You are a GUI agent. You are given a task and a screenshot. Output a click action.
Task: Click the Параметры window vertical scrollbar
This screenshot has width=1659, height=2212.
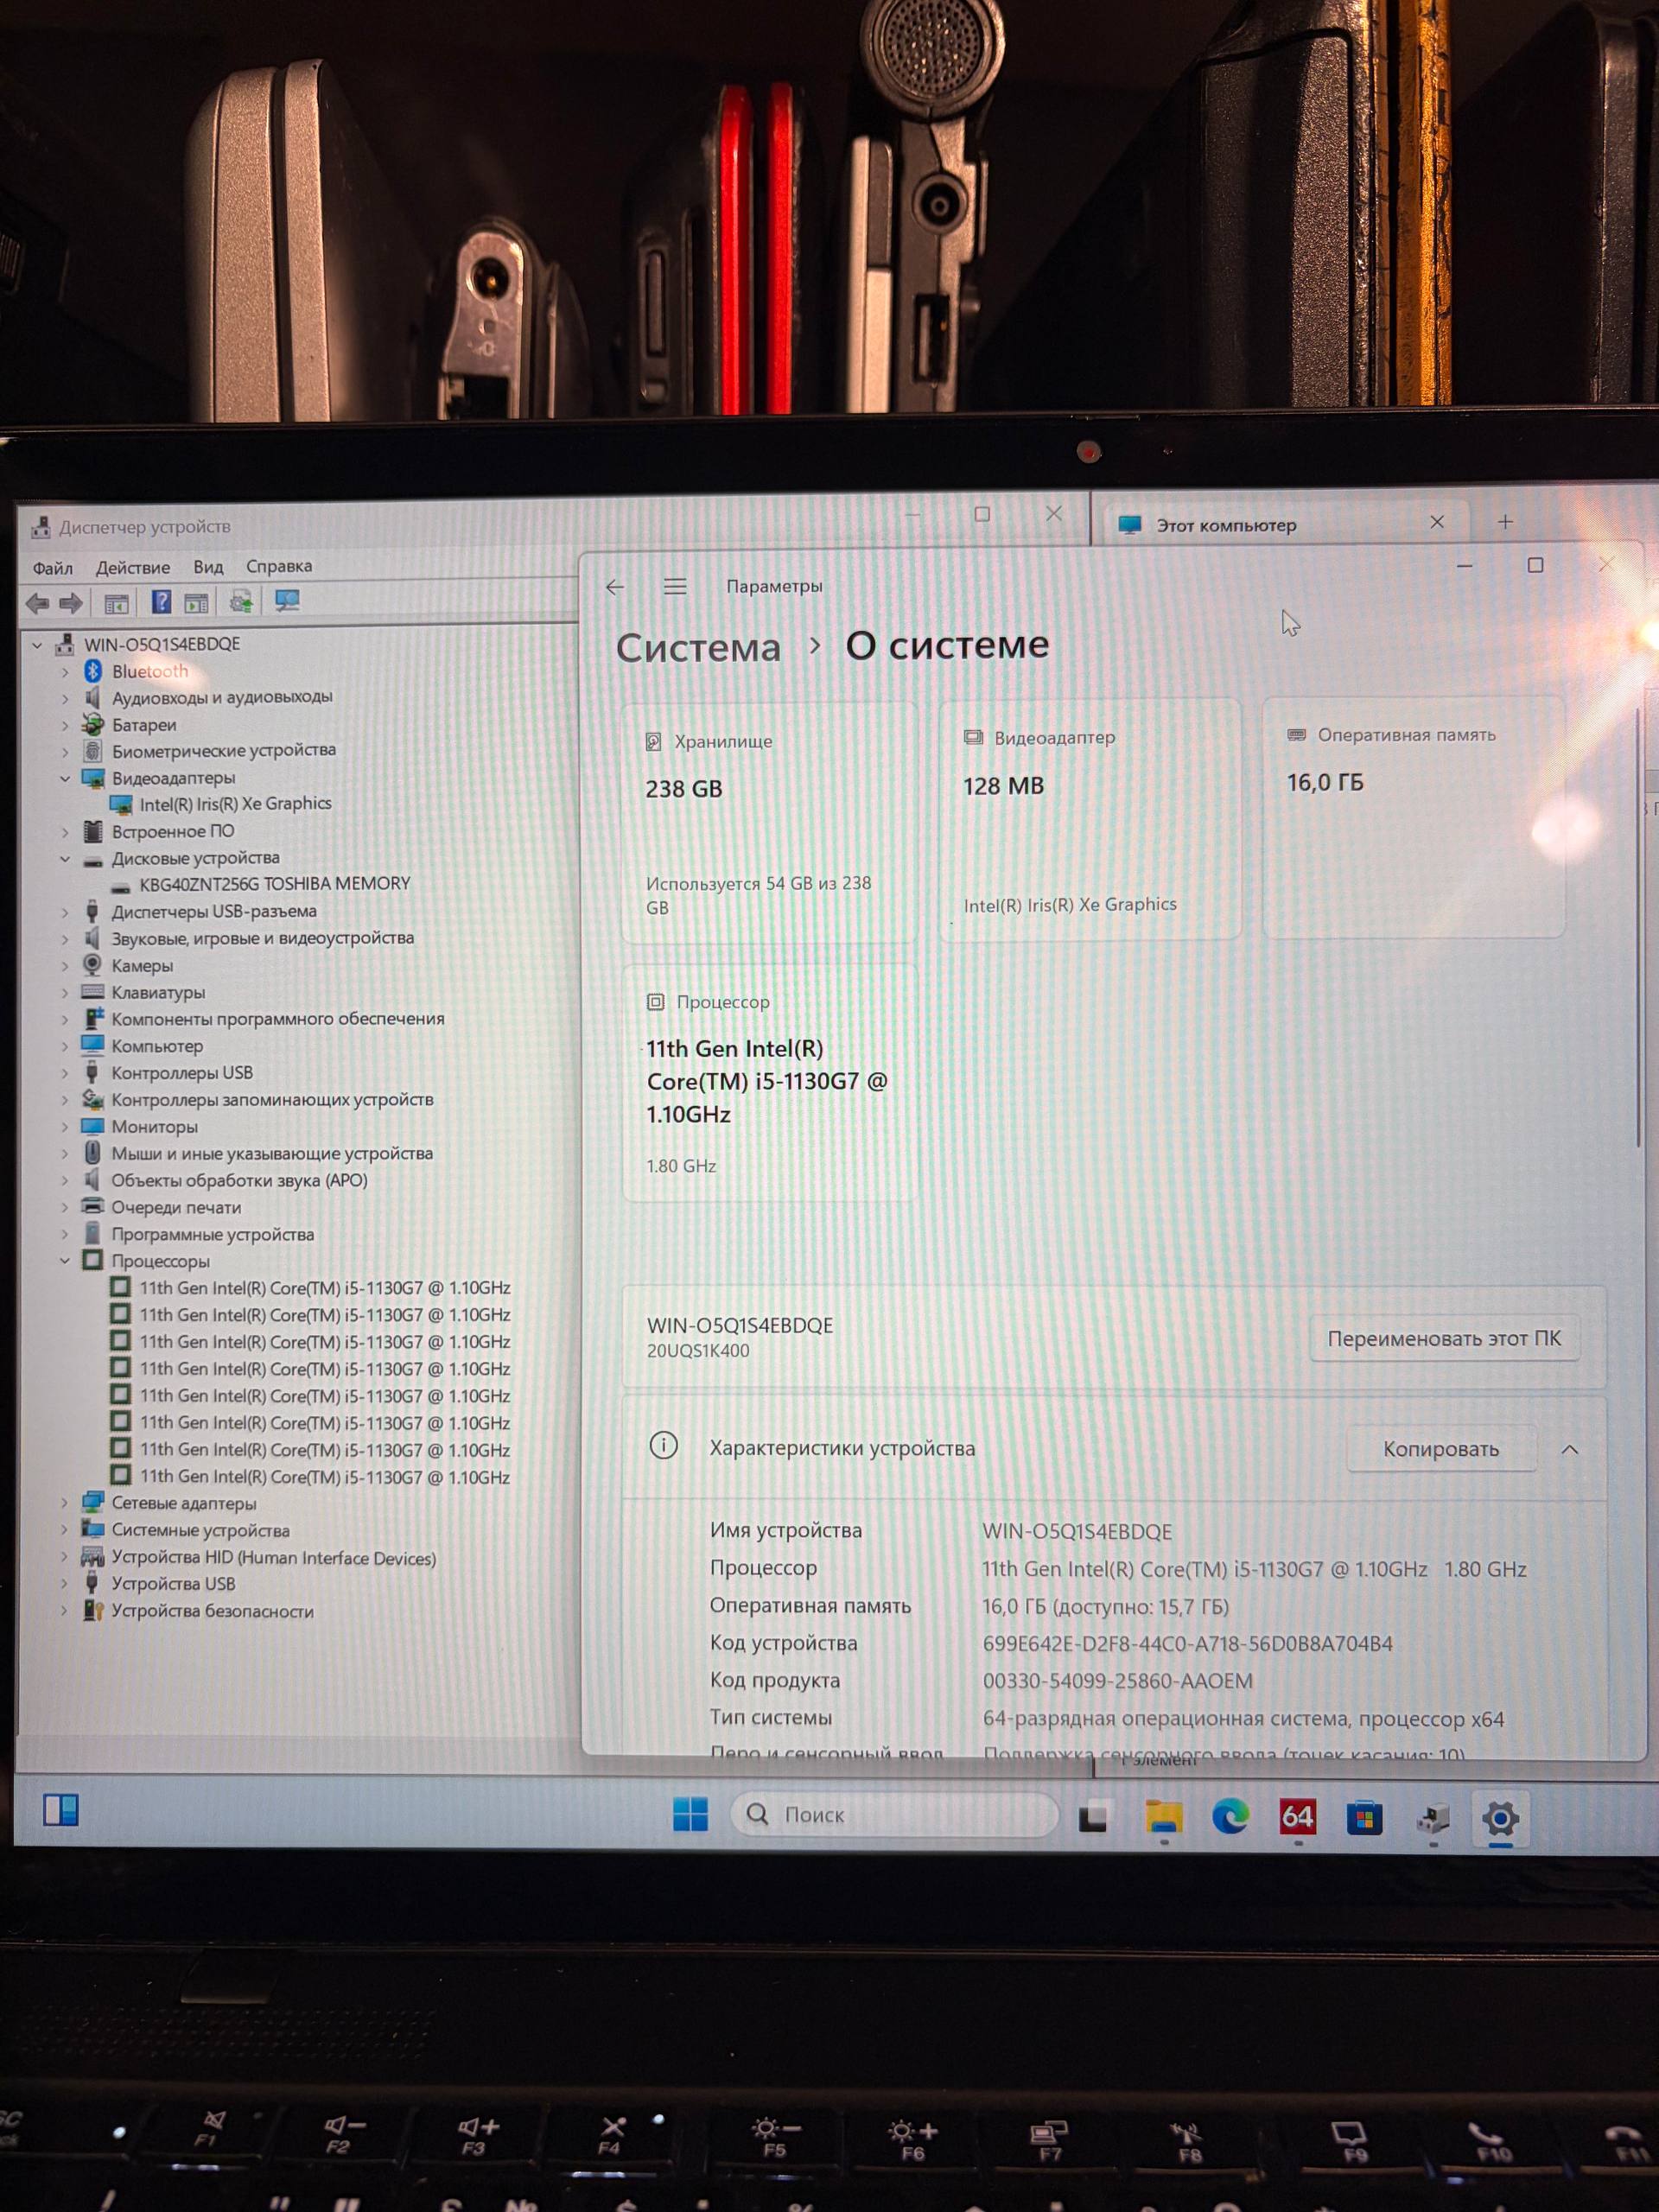point(1638,926)
